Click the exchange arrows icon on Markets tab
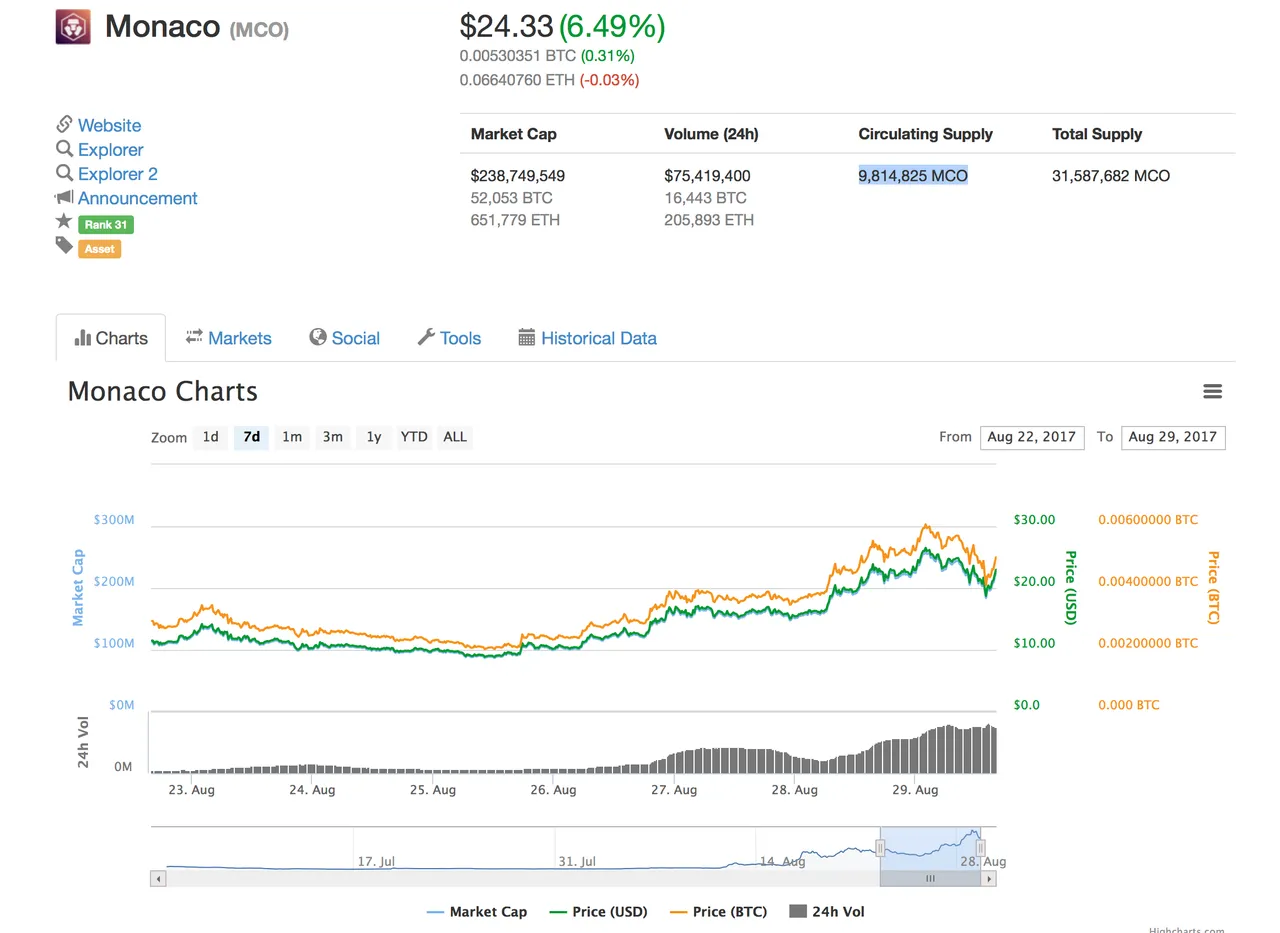 tap(194, 337)
